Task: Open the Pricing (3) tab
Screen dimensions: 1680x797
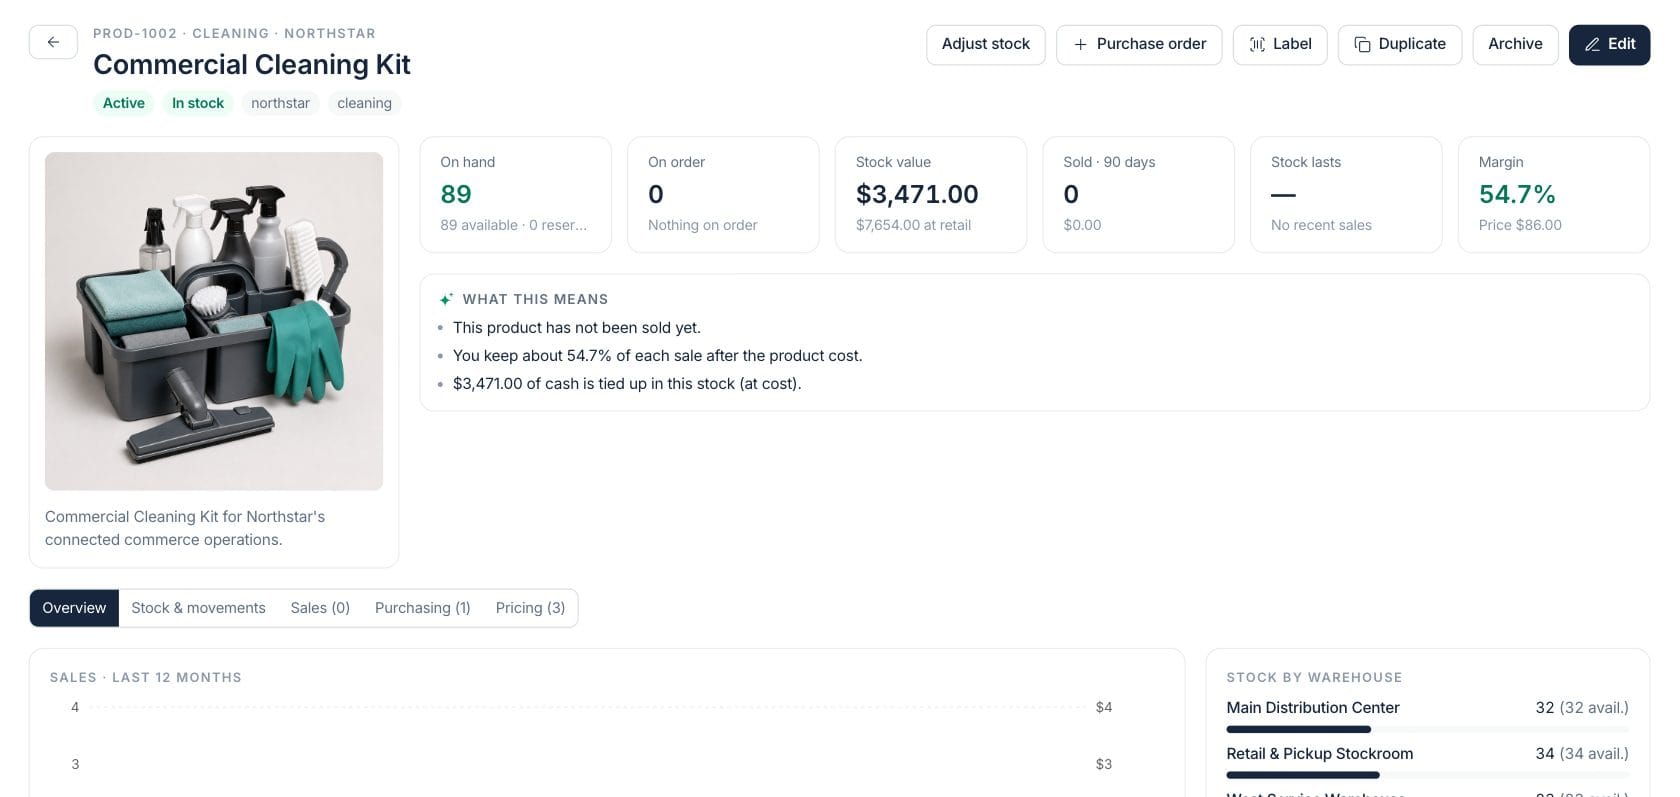Action: [x=530, y=608]
